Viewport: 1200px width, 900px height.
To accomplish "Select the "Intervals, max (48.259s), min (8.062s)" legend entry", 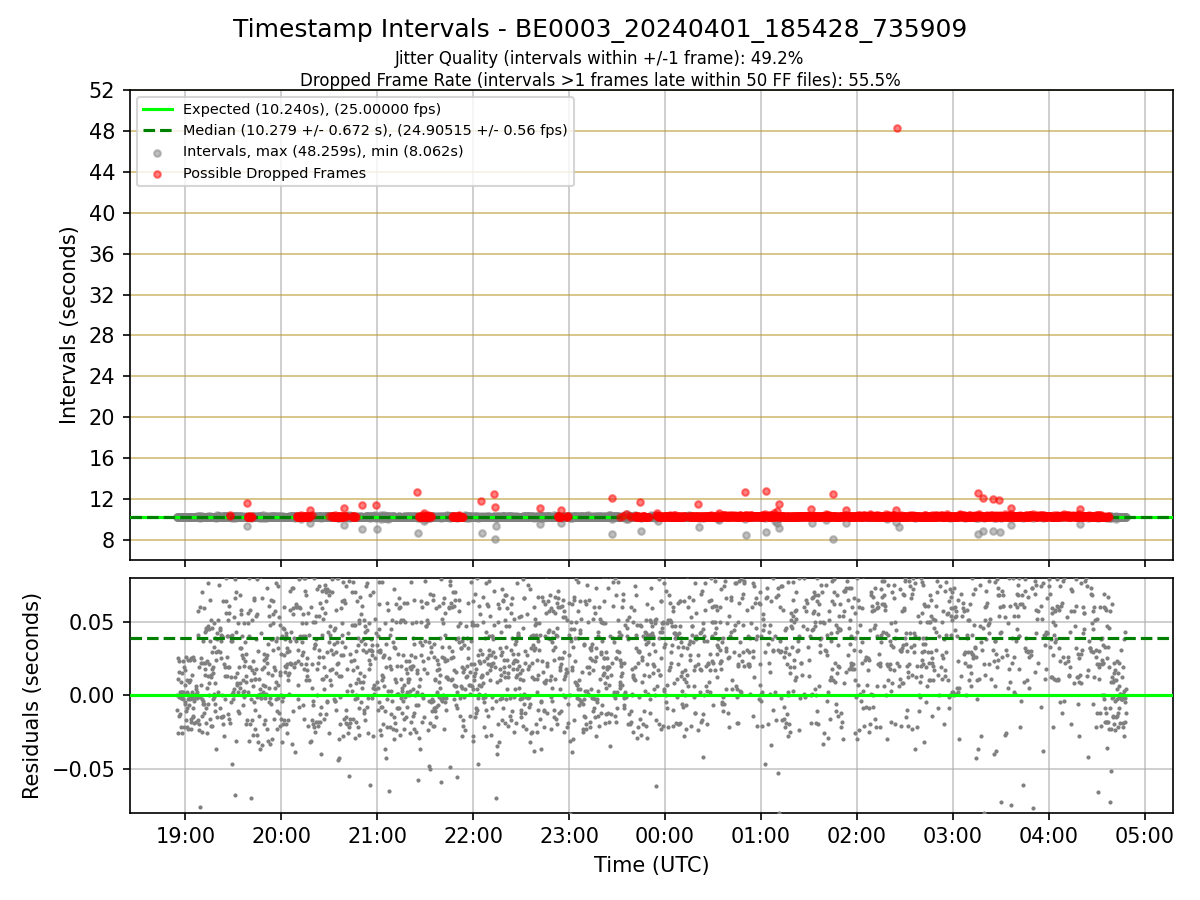I will tap(323, 151).
